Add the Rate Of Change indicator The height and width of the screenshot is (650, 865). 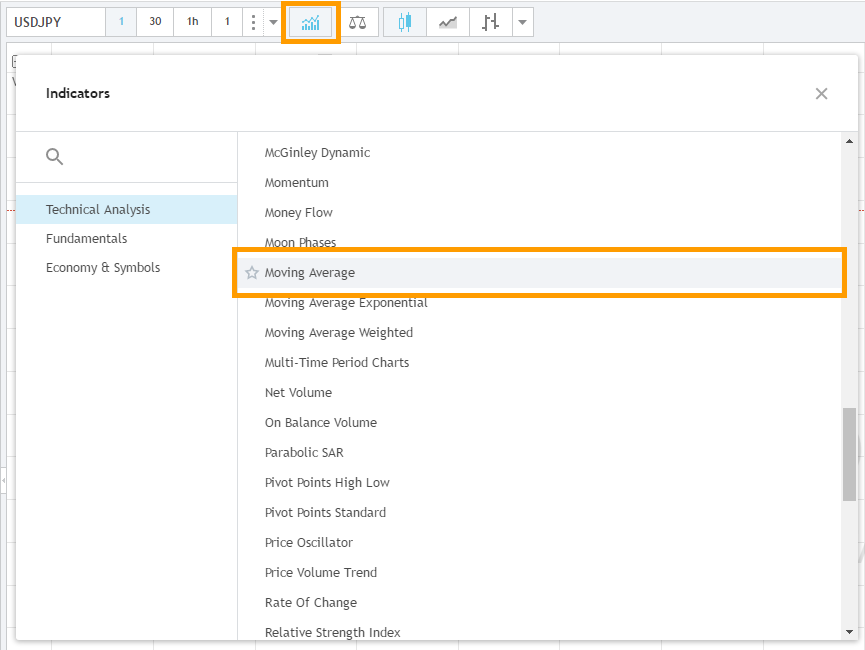click(x=539, y=603)
